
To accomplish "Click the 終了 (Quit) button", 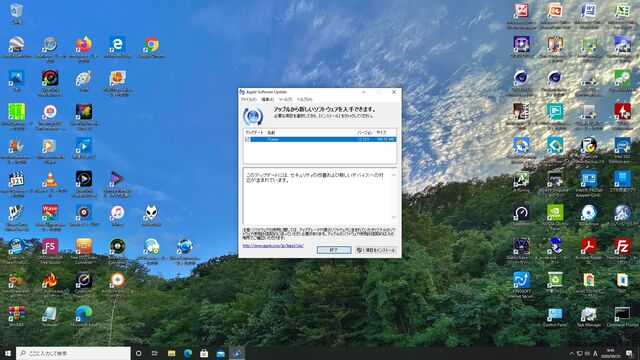I will pyautogui.click(x=334, y=250).
